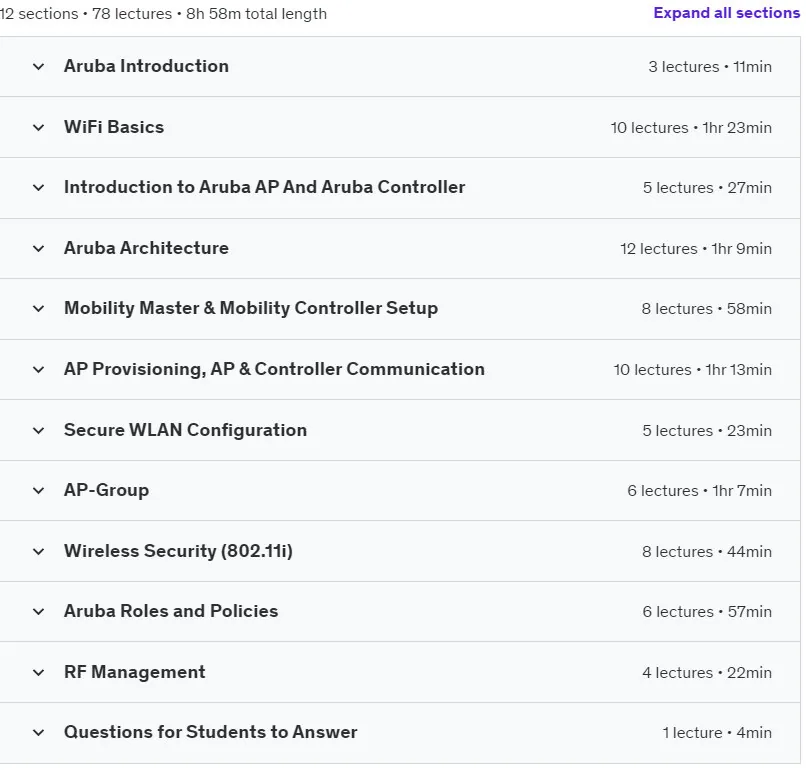Click the 10 lectures • 1hr 13min label
806x770 pixels.
click(692, 370)
